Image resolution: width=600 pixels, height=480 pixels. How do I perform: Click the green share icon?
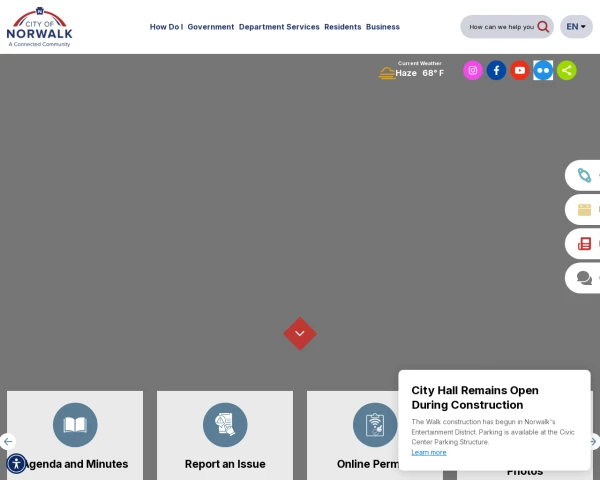(566, 70)
